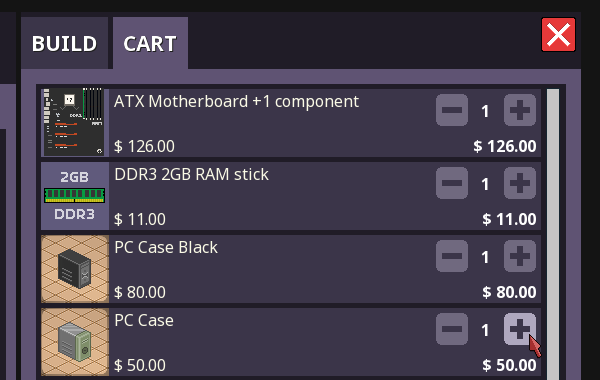
Task: Click the black PC case picture
Action: pos(75,269)
